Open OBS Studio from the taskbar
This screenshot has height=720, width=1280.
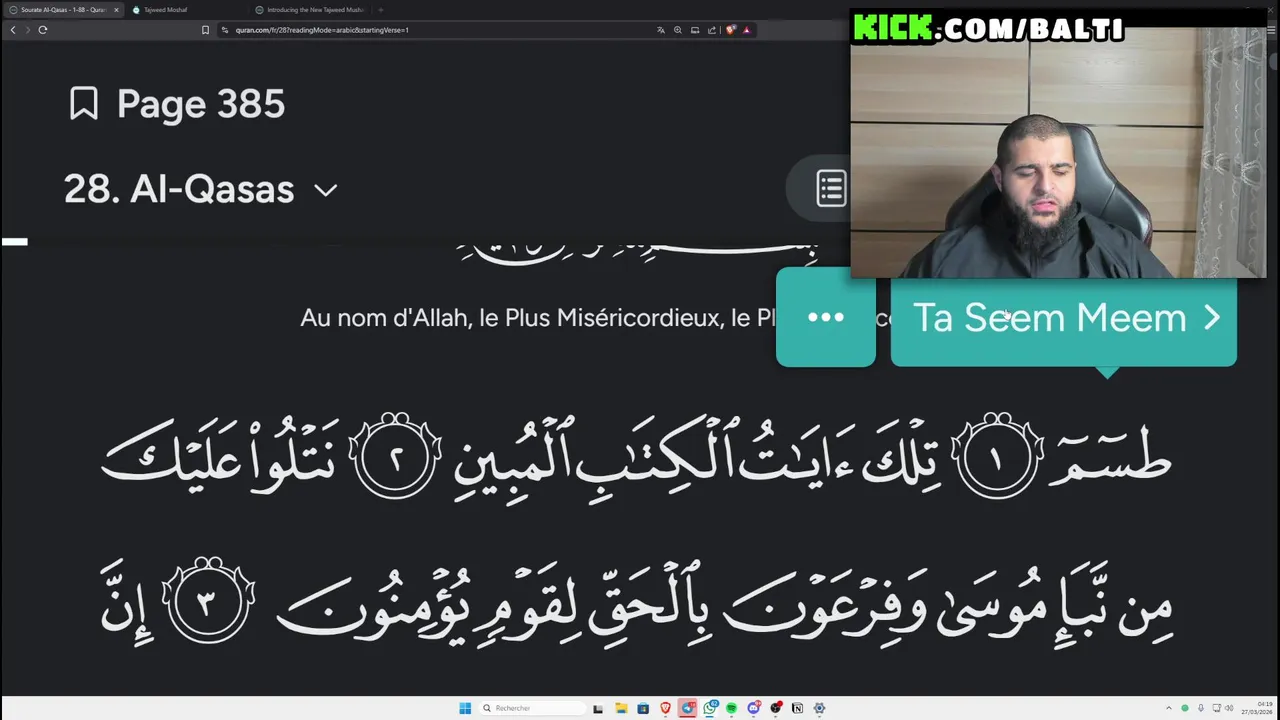tap(776, 708)
